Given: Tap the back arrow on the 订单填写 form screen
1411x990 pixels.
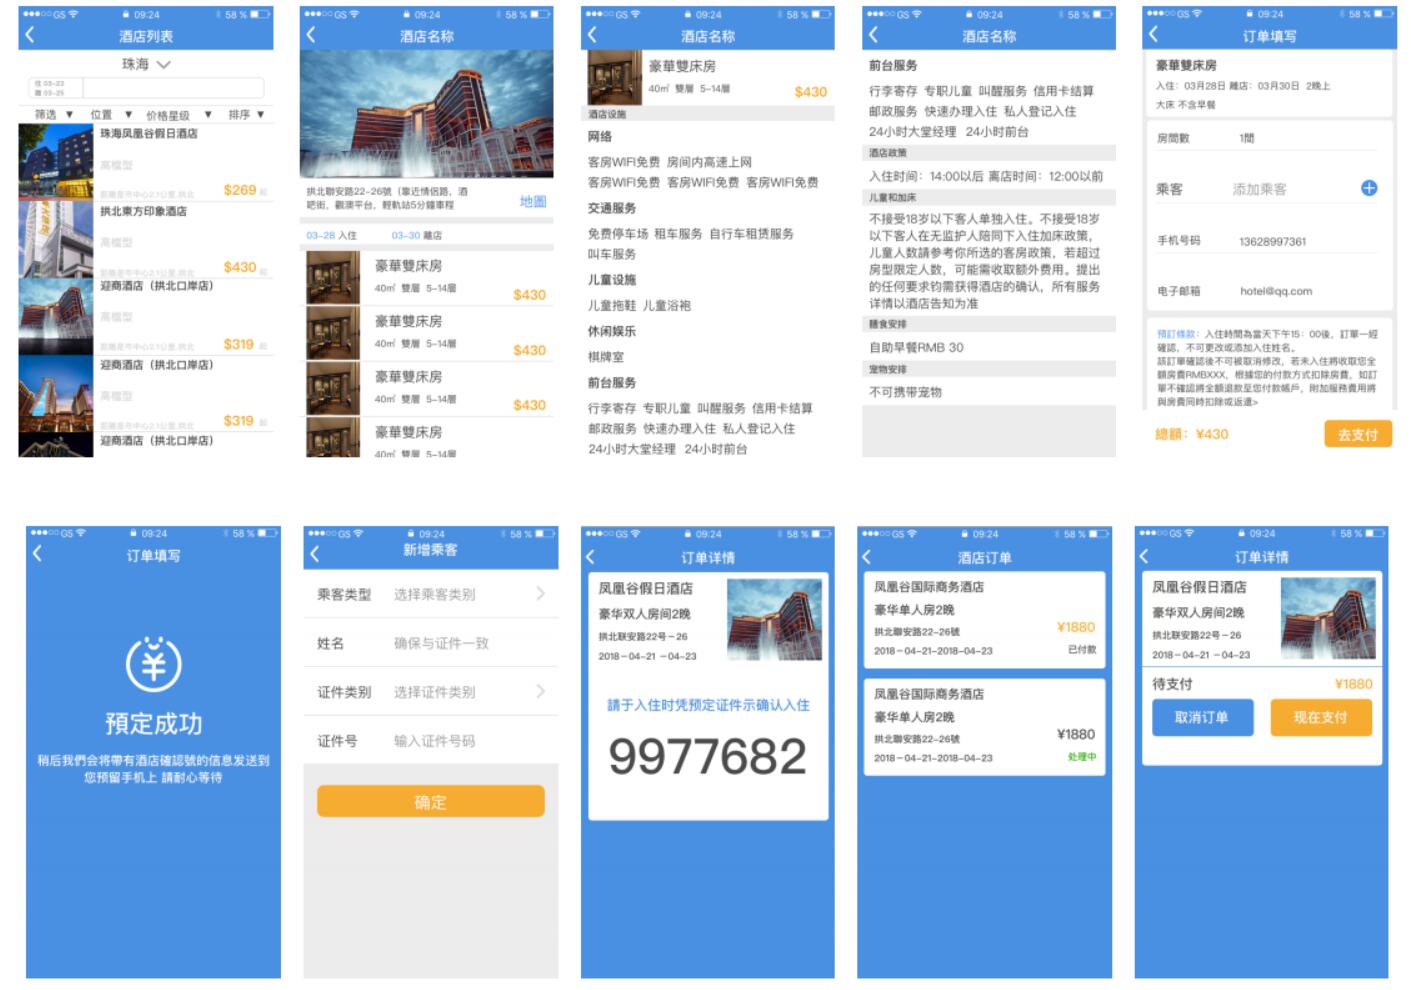Looking at the screenshot, I should click(1153, 34).
